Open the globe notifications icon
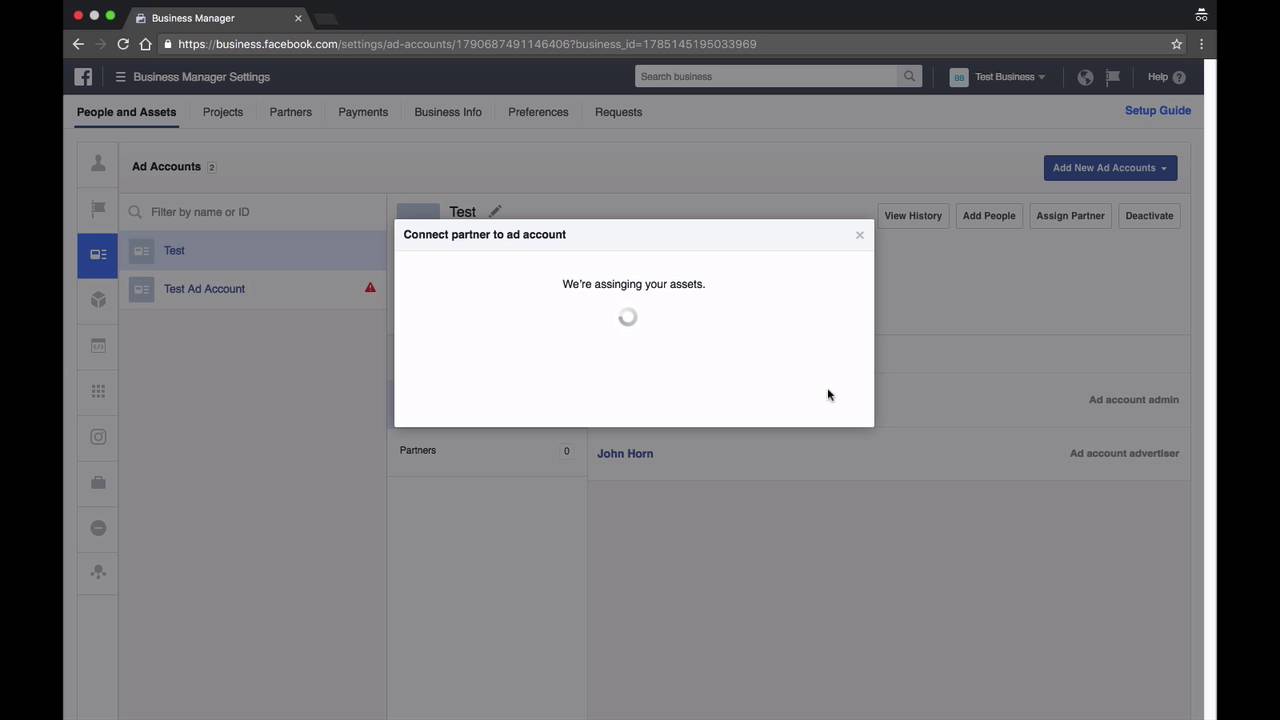 [1085, 77]
